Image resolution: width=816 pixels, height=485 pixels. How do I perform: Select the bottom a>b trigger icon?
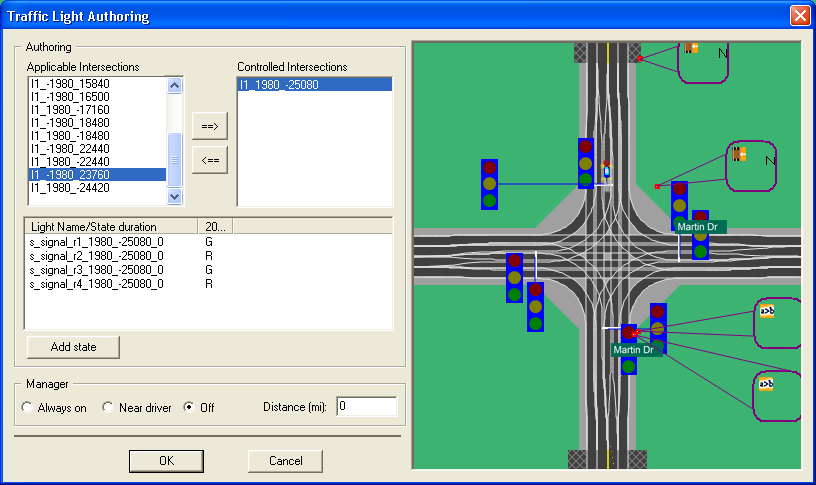tap(766, 384)
